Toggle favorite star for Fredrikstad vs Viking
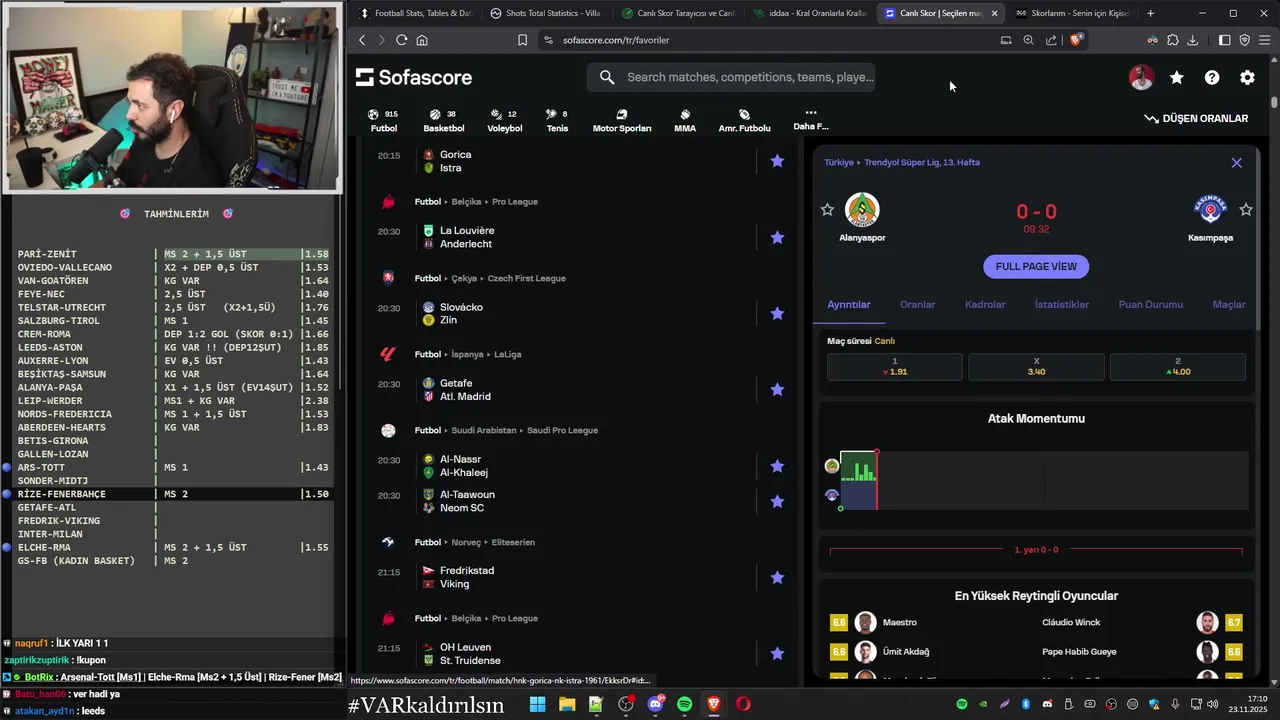1280x720 pixels. pos(777,577)
